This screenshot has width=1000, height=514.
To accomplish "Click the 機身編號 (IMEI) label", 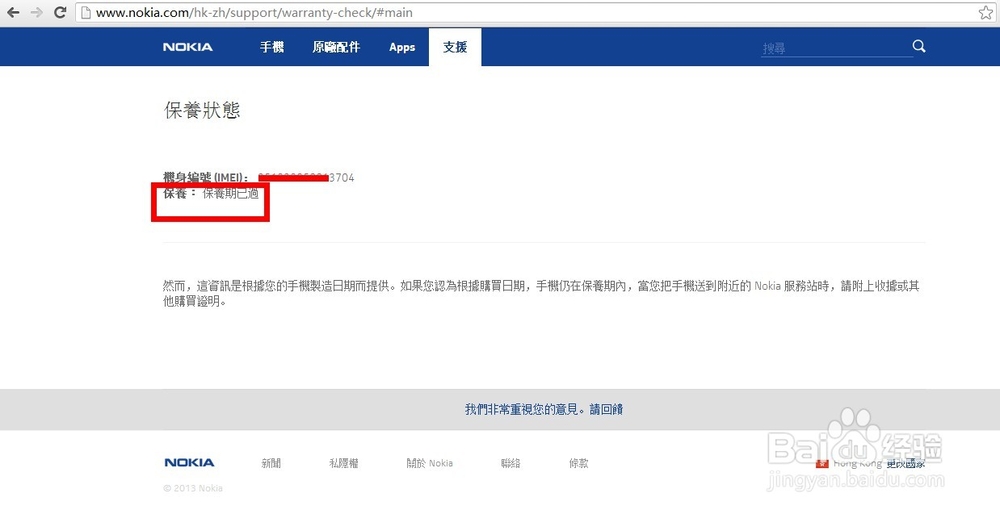I will coord(205,178).
